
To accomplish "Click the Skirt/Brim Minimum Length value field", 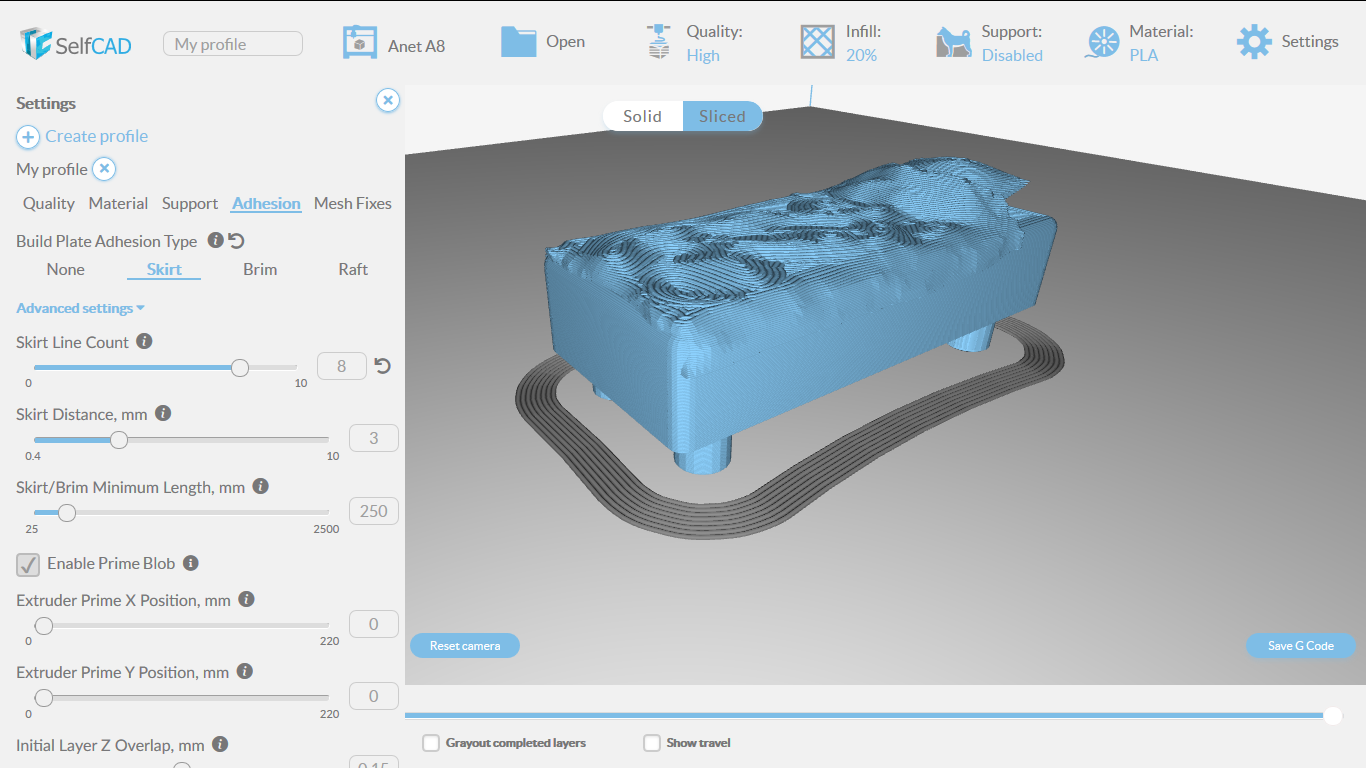I will click(x=374, y=511).
